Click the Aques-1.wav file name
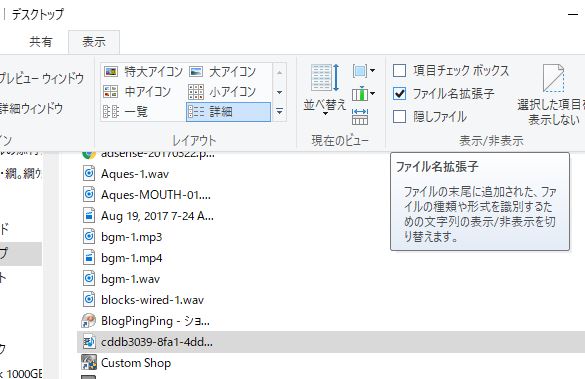 (135, 174)
